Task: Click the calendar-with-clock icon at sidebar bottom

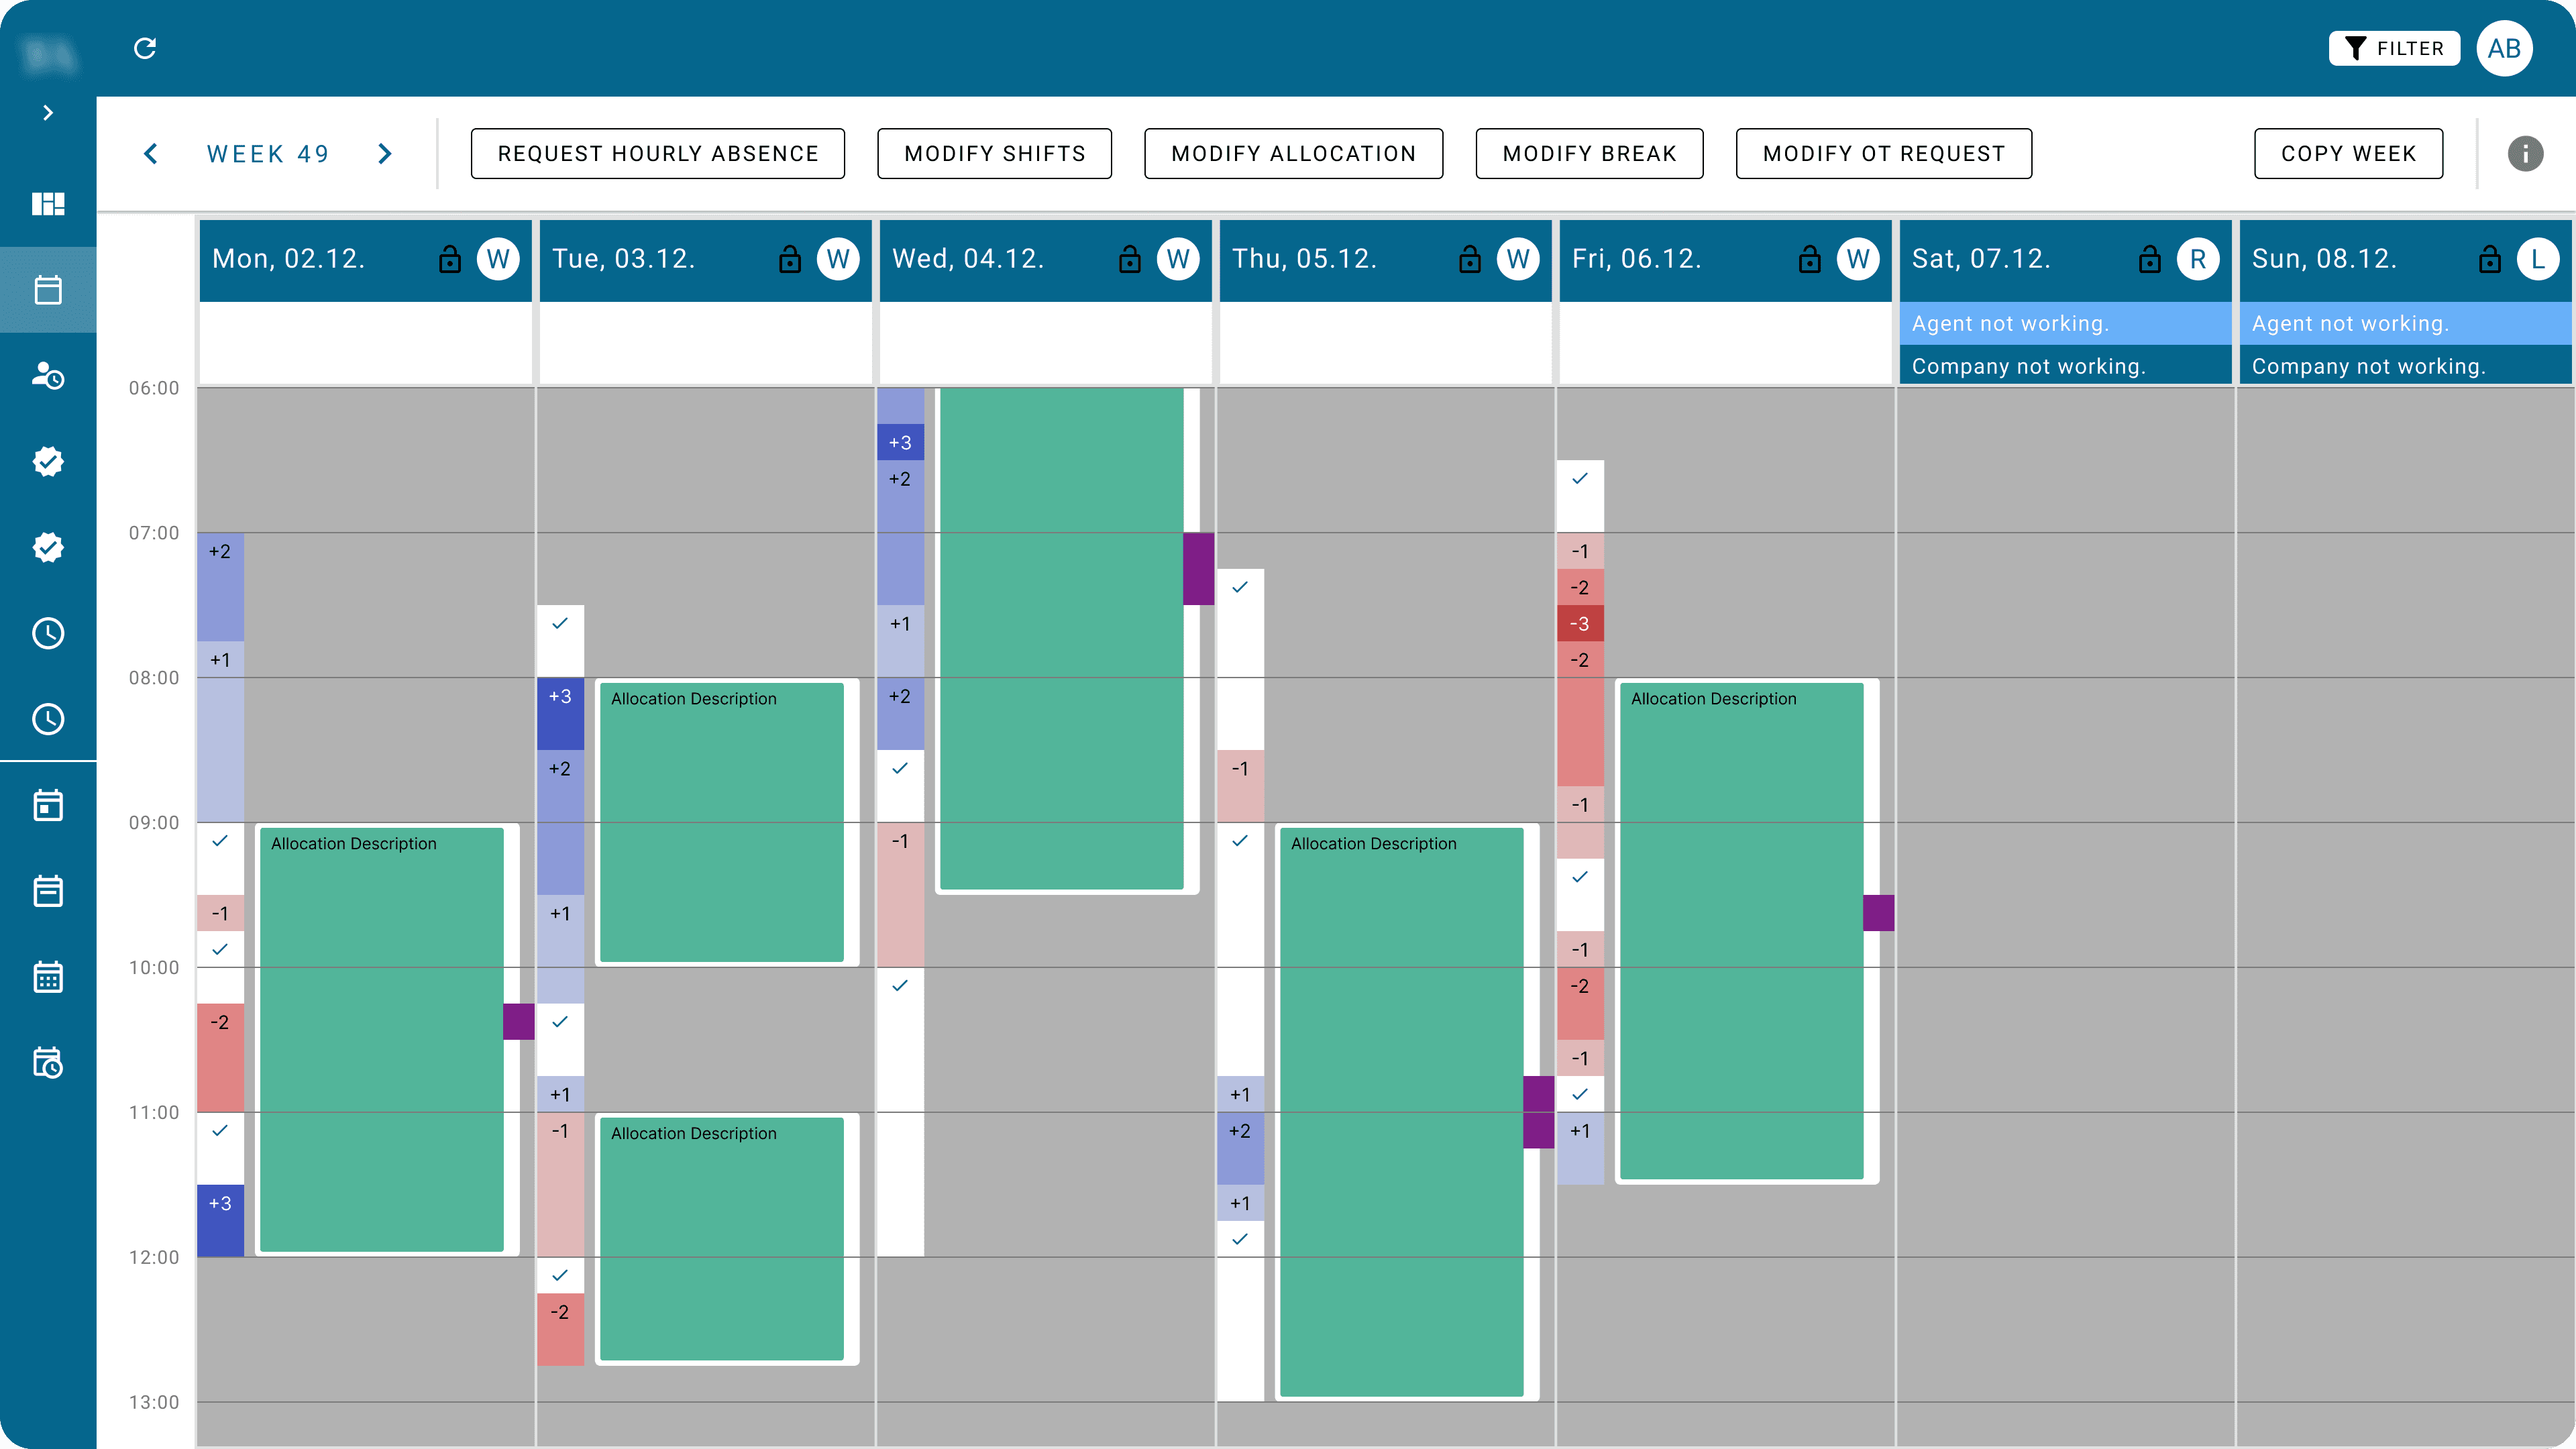Action: click(x=48, y=1062)
